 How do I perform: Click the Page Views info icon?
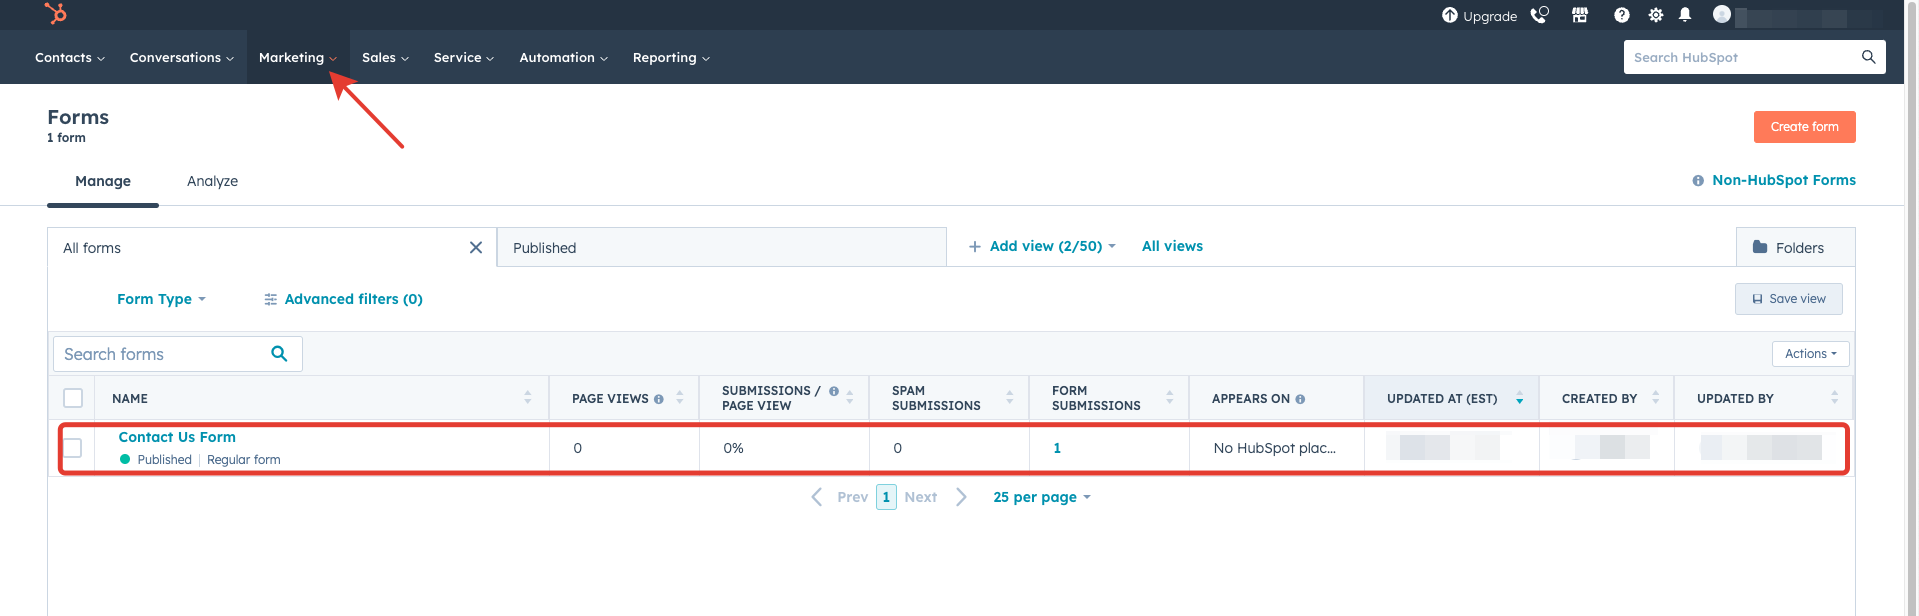(x=658, y=399)
